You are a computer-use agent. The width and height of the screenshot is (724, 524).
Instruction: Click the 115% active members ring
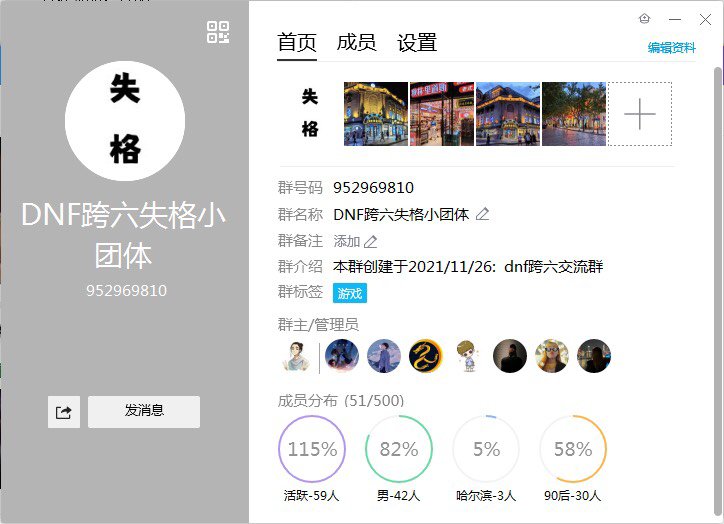coord(312,449)
